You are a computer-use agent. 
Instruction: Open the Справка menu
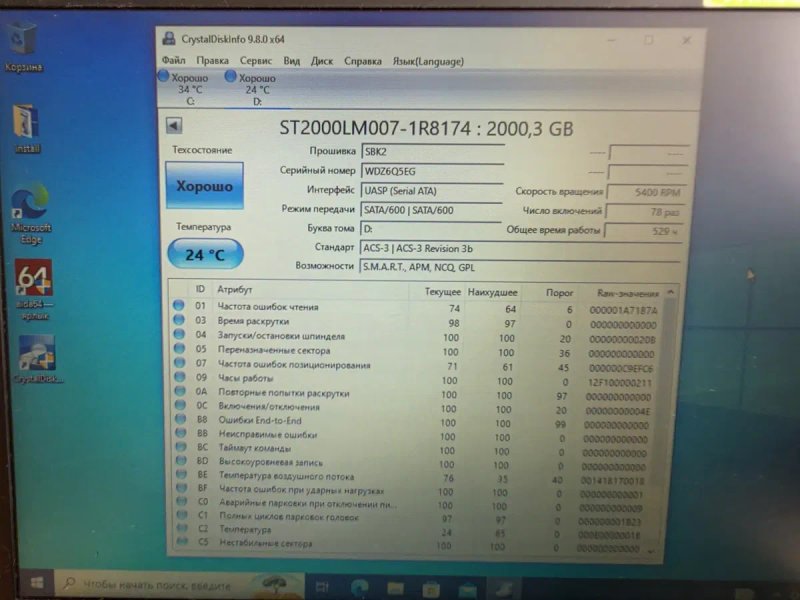(x=362, y=61)
